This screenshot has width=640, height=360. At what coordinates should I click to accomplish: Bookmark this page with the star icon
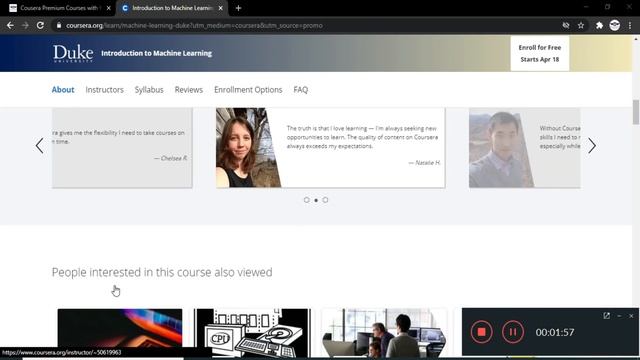click(581, 25)
